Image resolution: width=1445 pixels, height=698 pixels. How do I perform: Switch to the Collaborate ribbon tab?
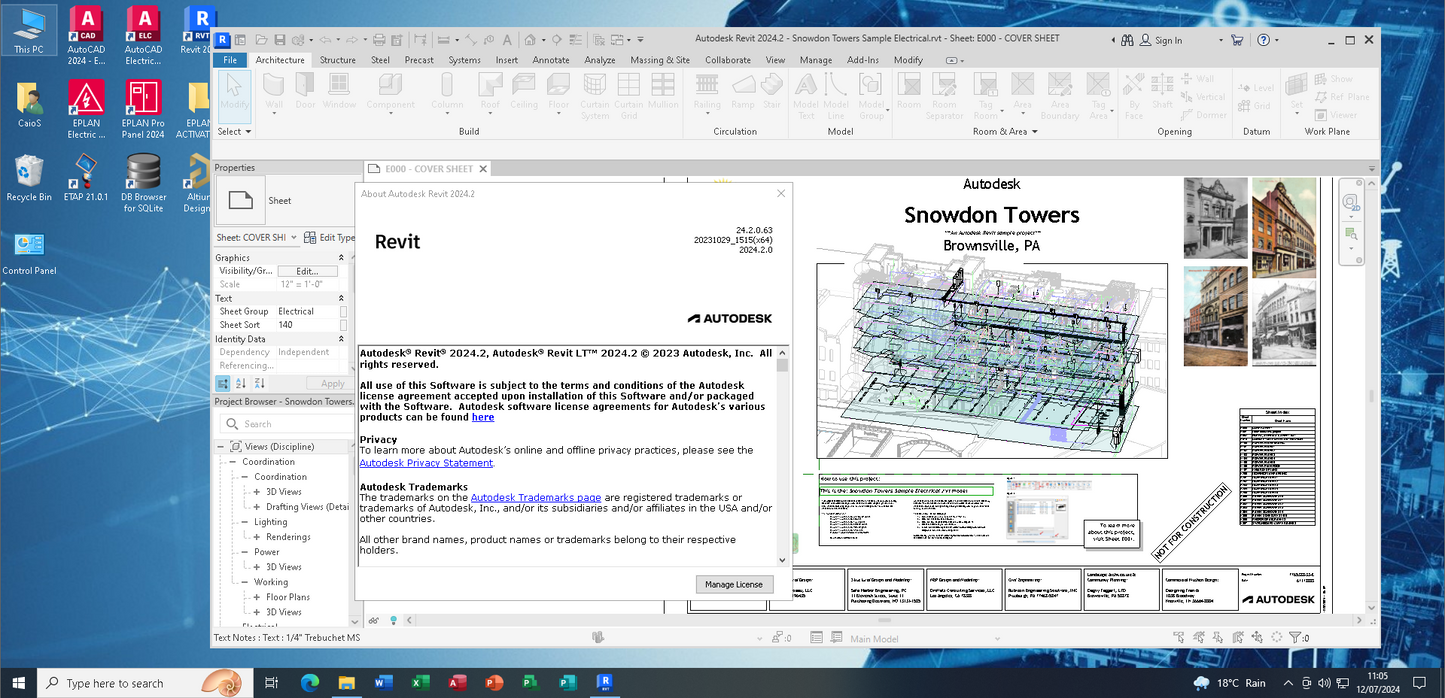tap(728, 60)
